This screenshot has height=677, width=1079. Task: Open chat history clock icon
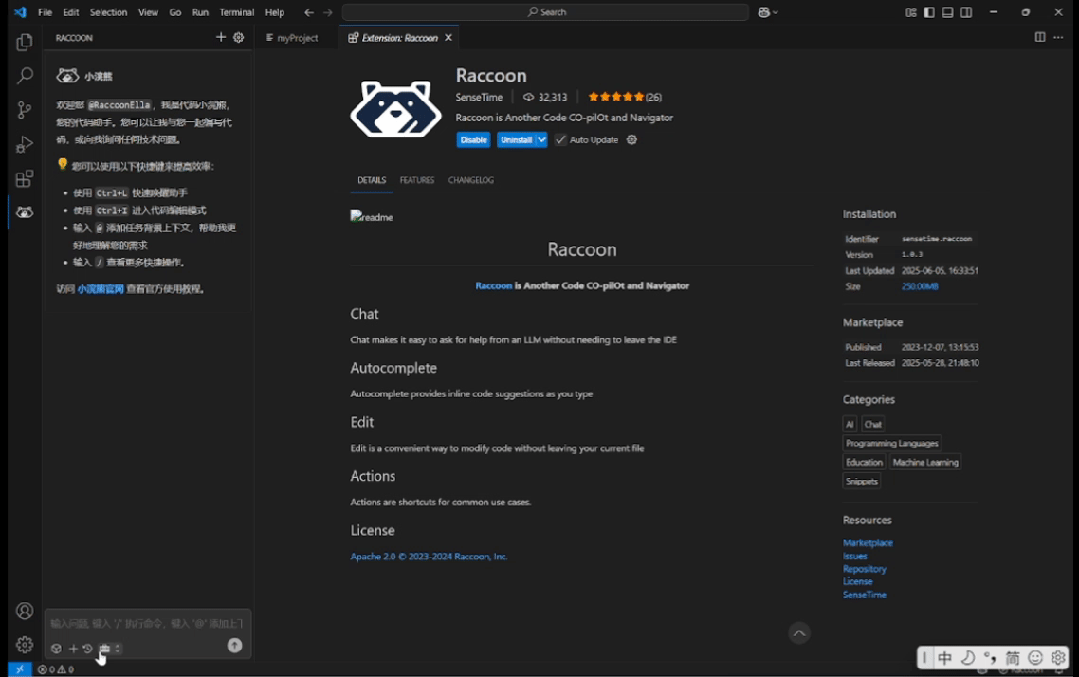(87, 648)
